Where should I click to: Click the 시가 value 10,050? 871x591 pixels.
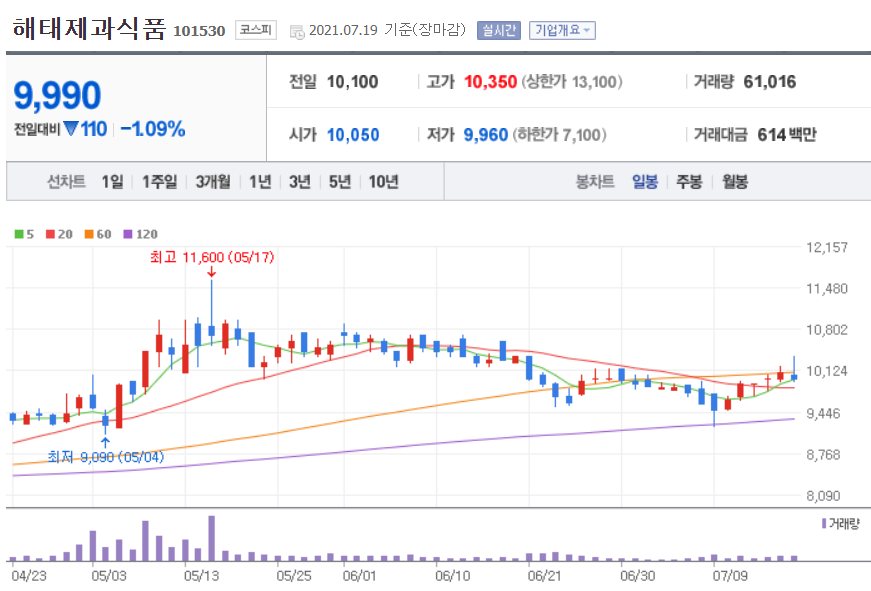coord(353,135)
